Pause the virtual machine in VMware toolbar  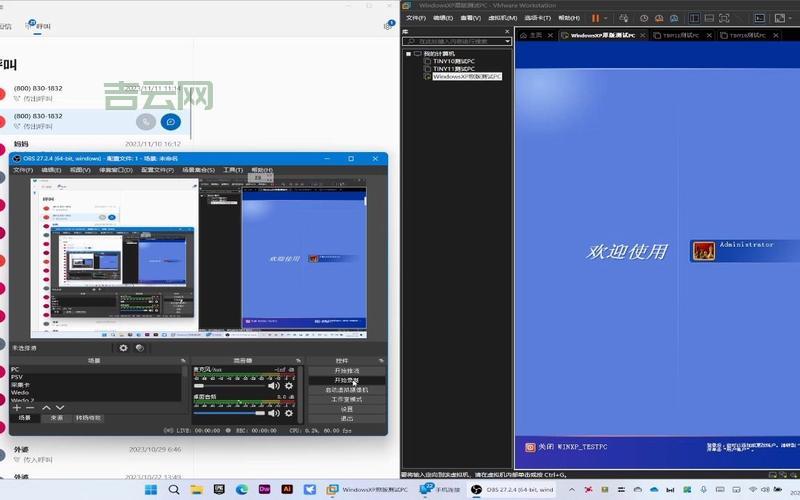(x=595, y=18)
